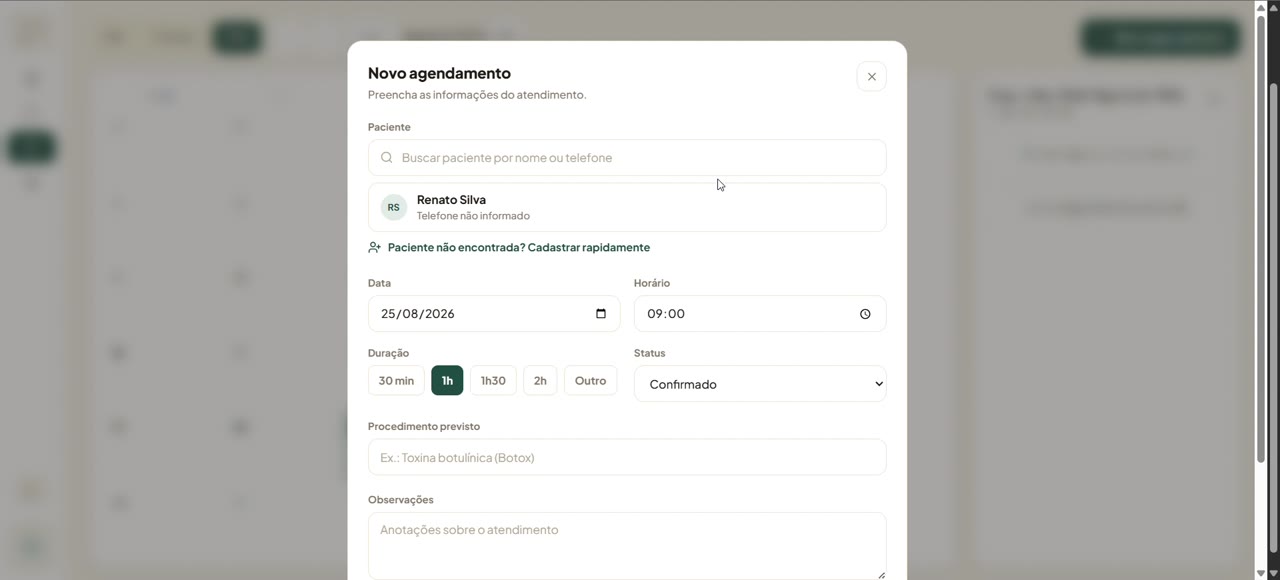Select patient Renato Silva from results
1280x580 pixels.
[627, 207]
